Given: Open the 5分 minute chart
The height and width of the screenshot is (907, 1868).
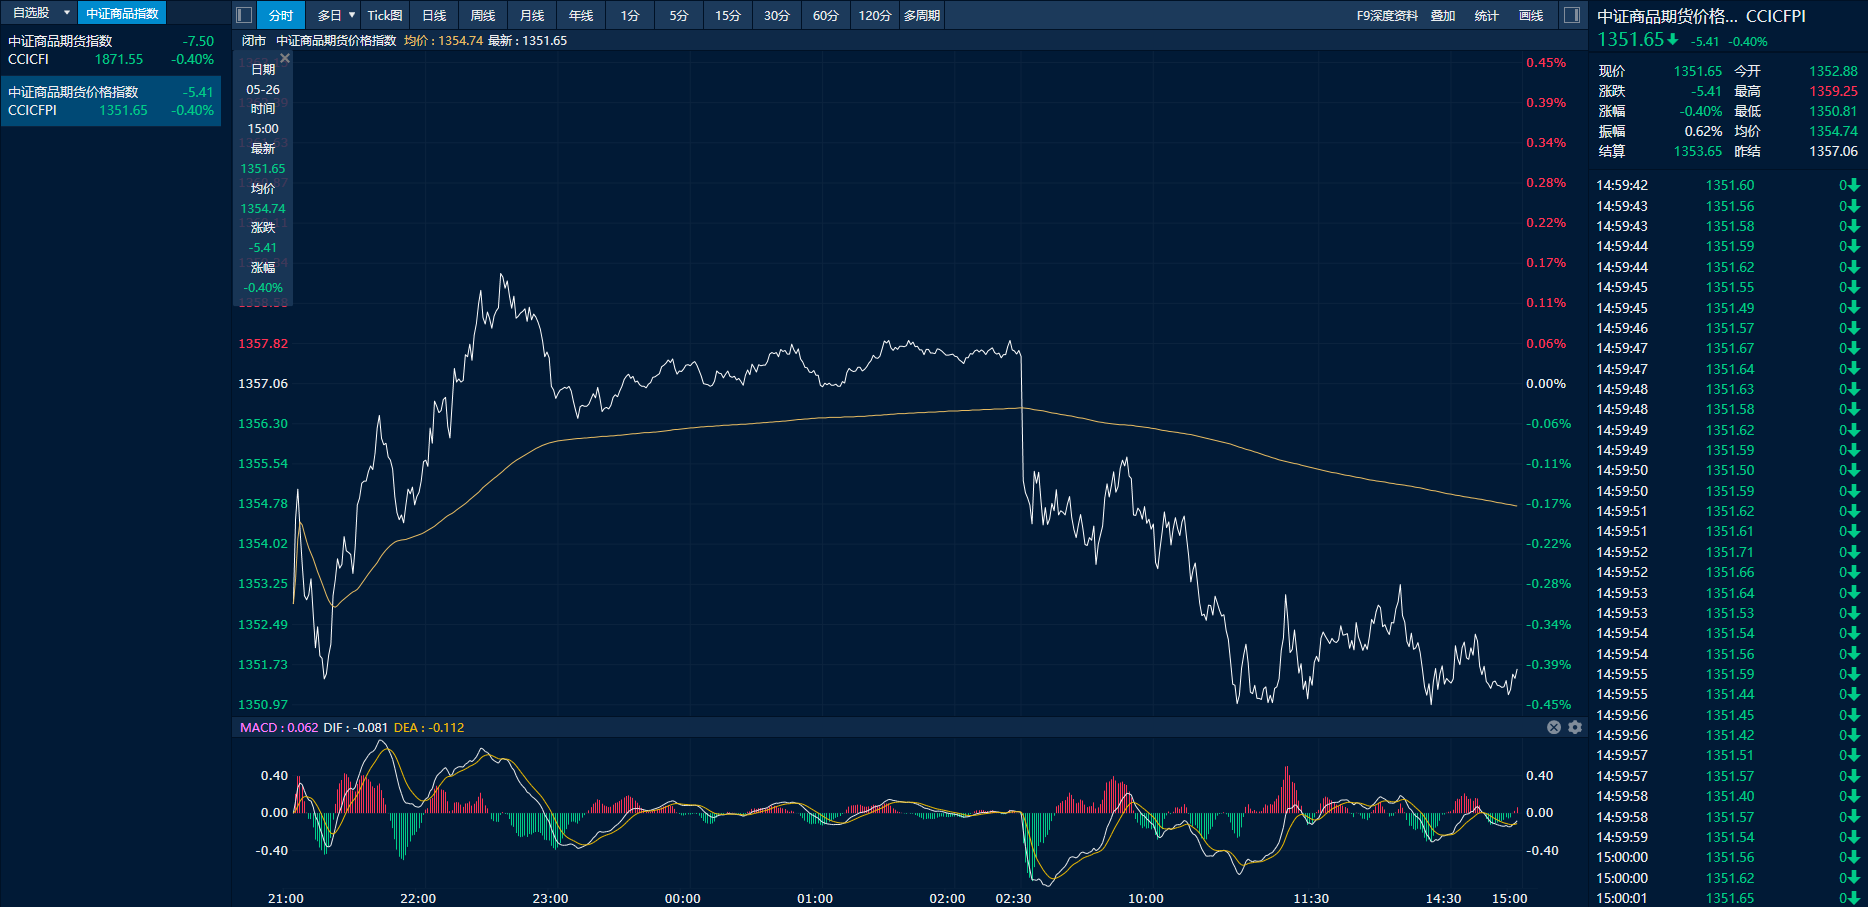Looking at the screenshot, I should pyautogui.click(x=679, y=15).
